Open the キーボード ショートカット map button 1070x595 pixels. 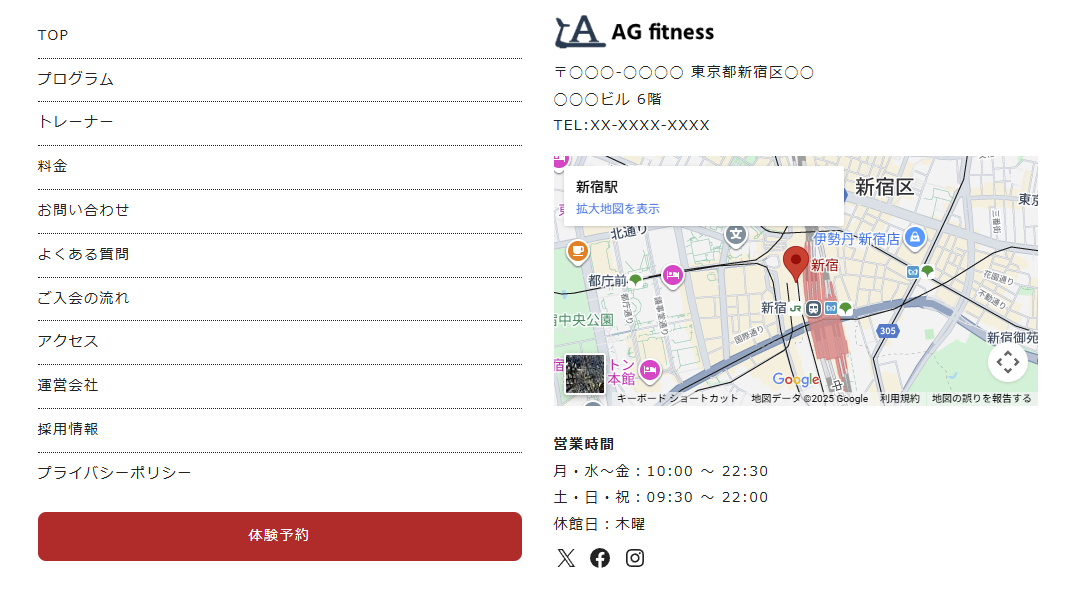(x=678, y=398)
